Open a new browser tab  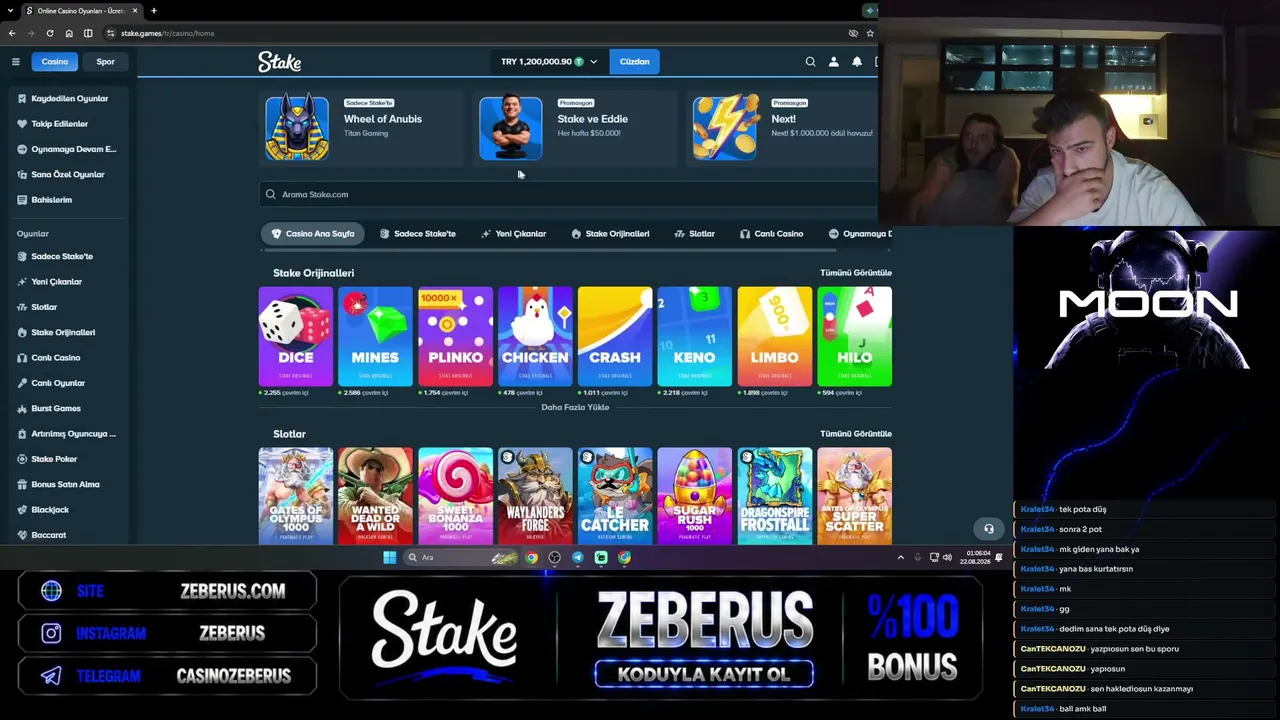153,11
